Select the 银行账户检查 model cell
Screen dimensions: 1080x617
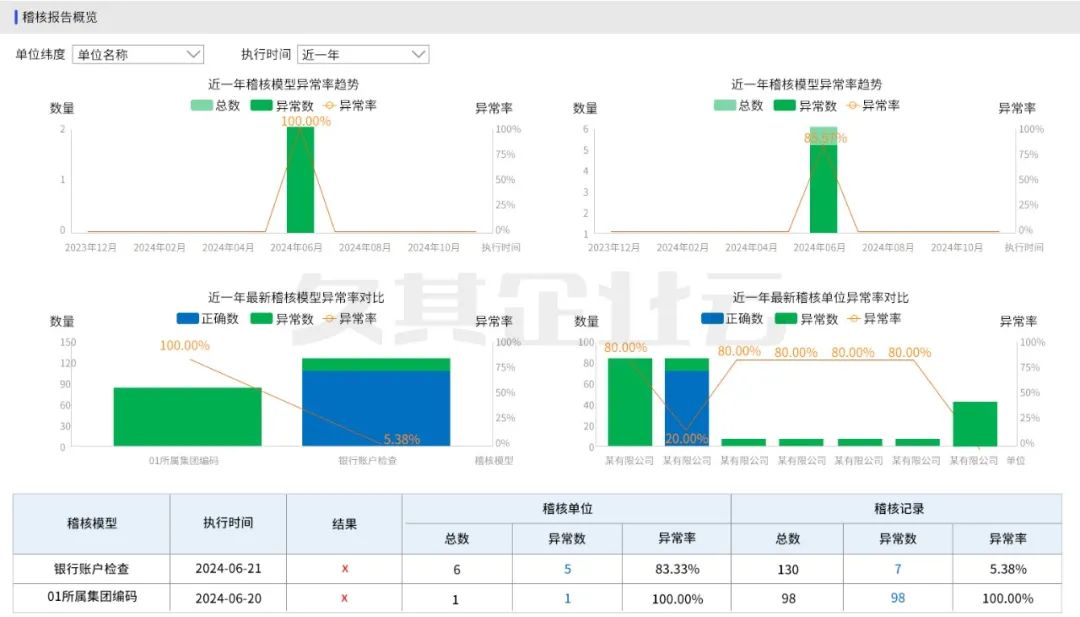92,569
